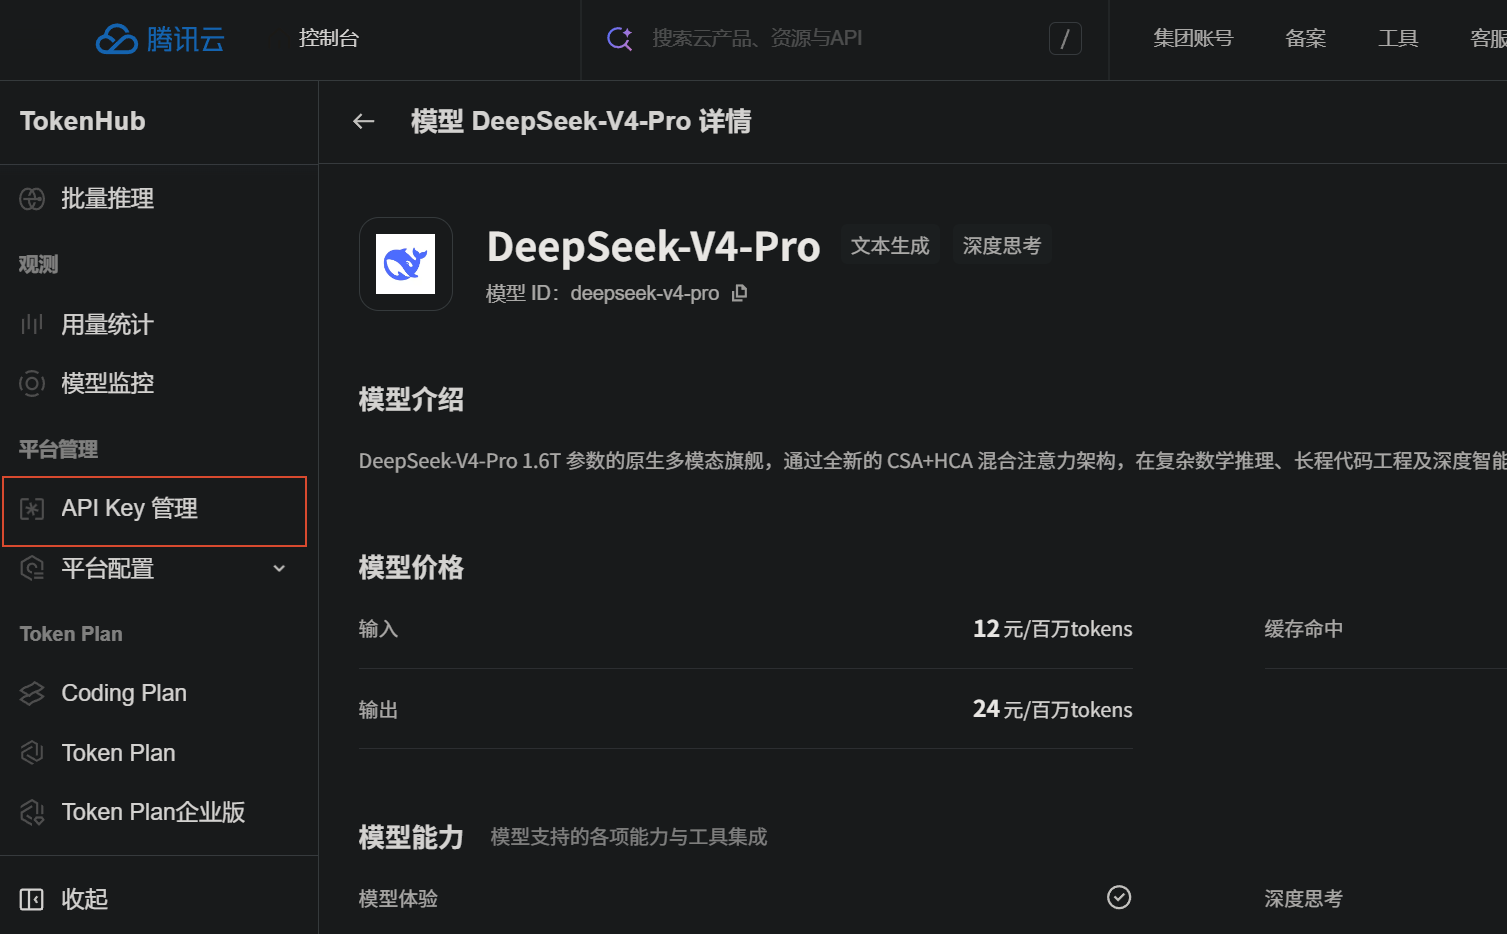Select the 平台配置 sidebar label

(108, 569)
